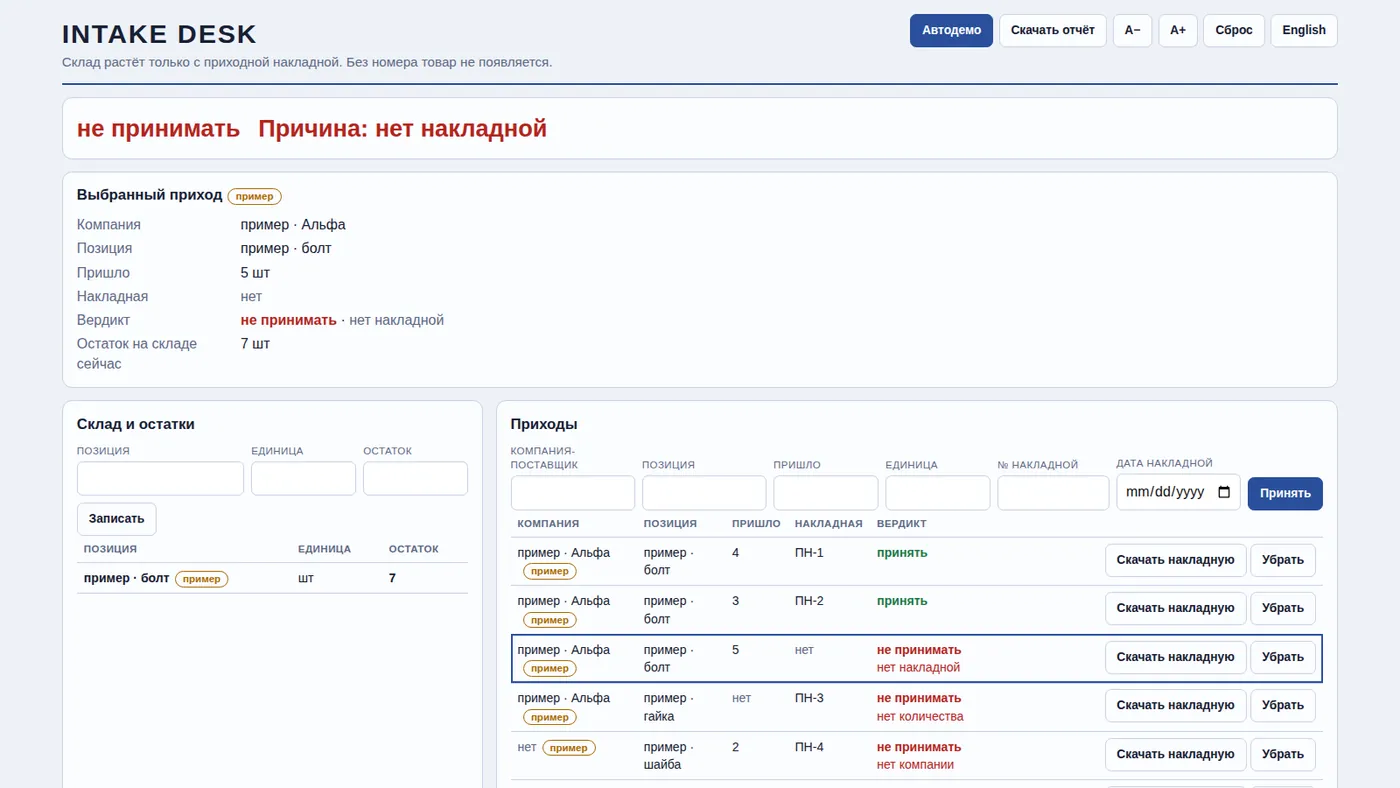Viewport: 1400px width, 788px height.
Task: Click the INTAKE DESK title
Action: [159, 34]
